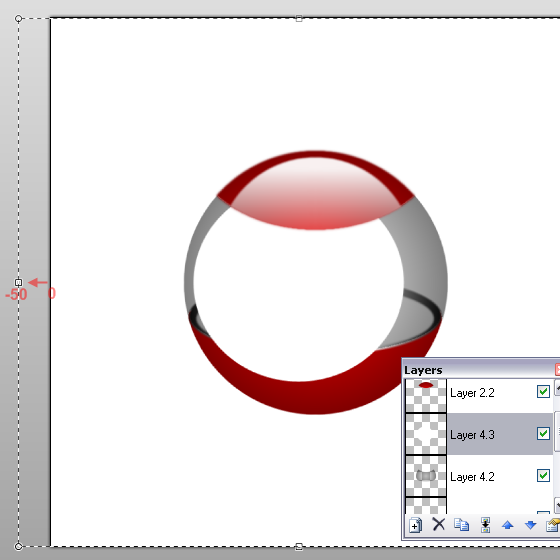
Task: Click the Merge Layer Down icon
Action: 485,525
